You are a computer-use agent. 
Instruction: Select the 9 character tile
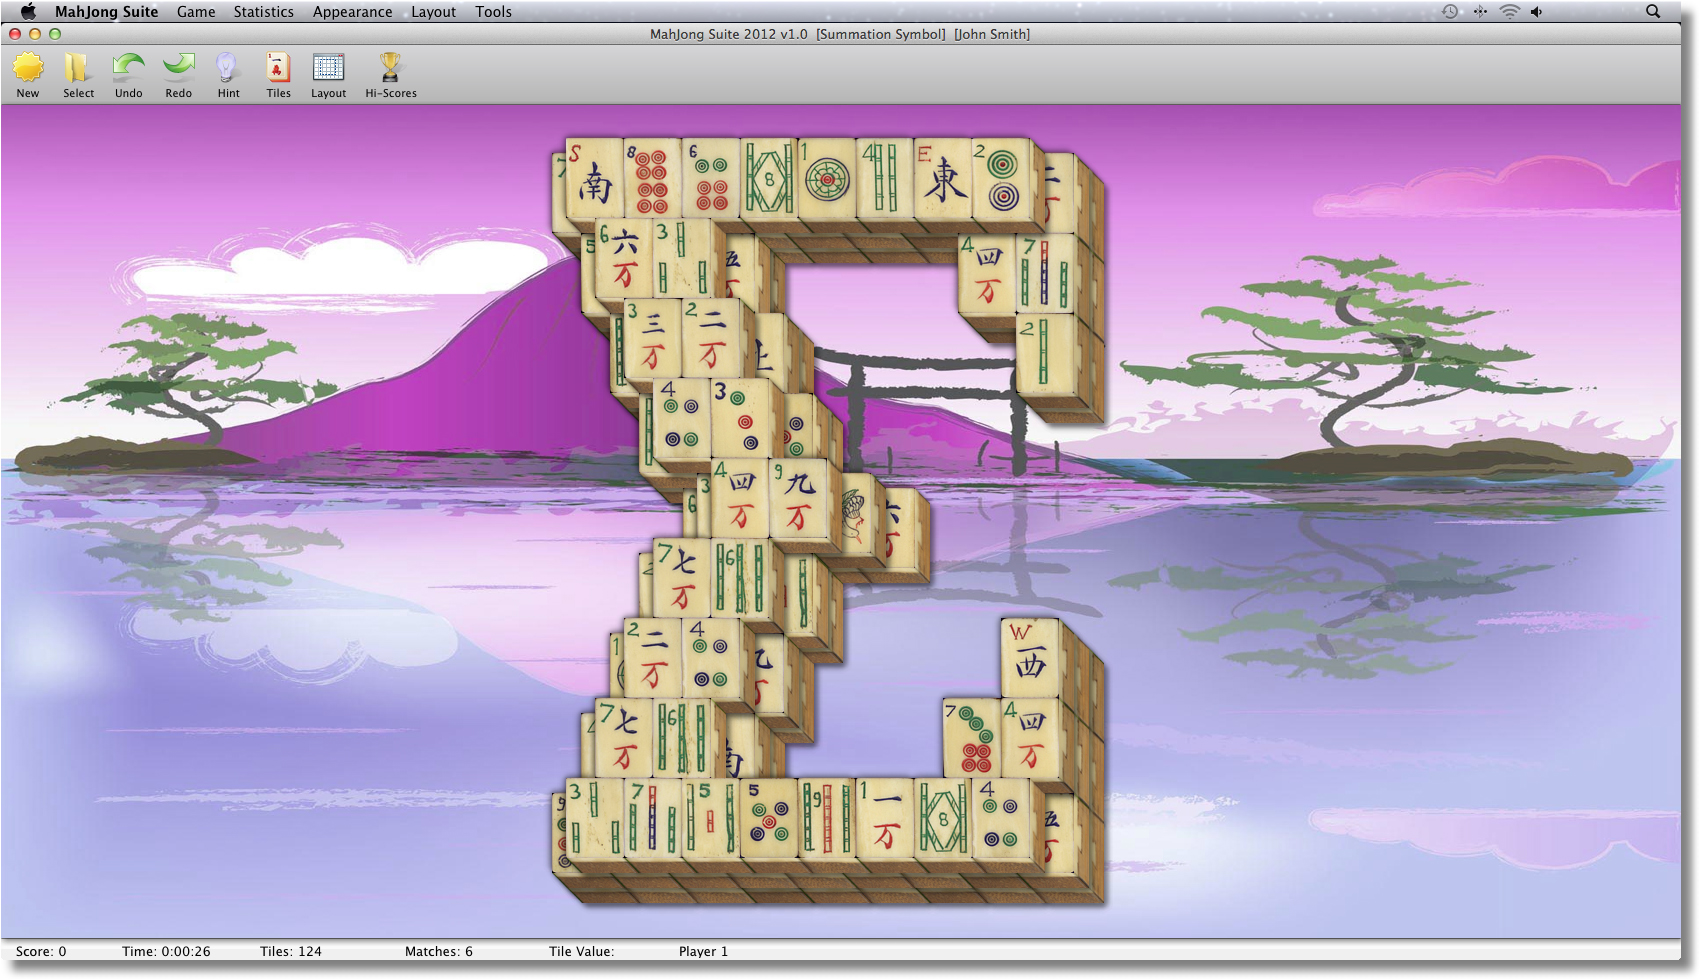(x=799, y=498)
